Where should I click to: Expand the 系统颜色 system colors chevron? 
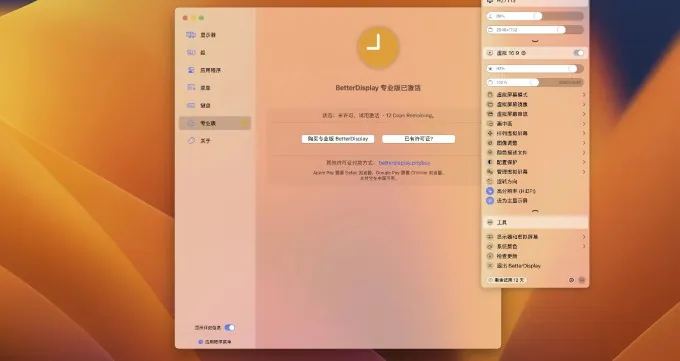(x=584, y=246)
